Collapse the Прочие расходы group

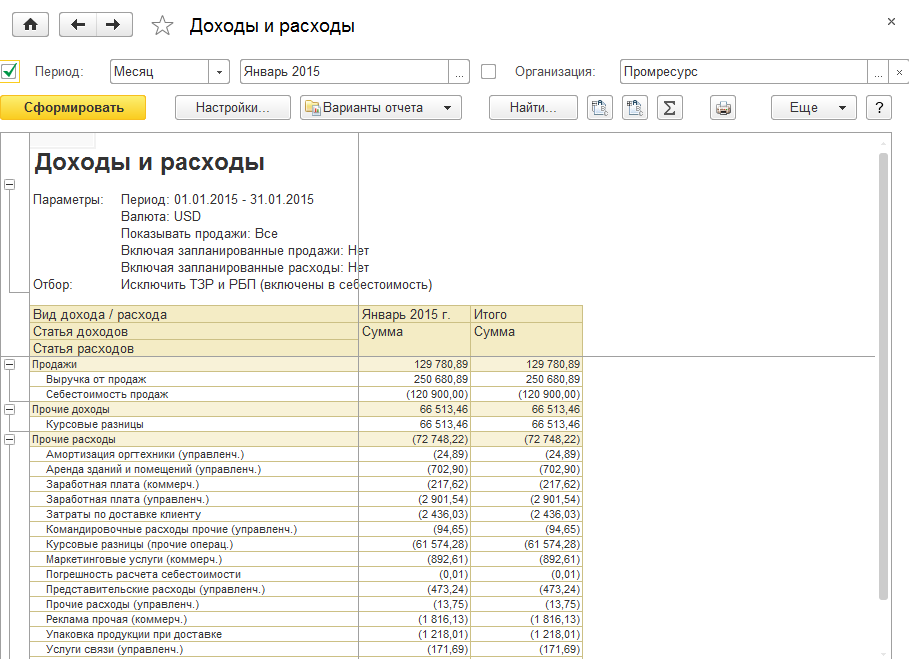10,440
